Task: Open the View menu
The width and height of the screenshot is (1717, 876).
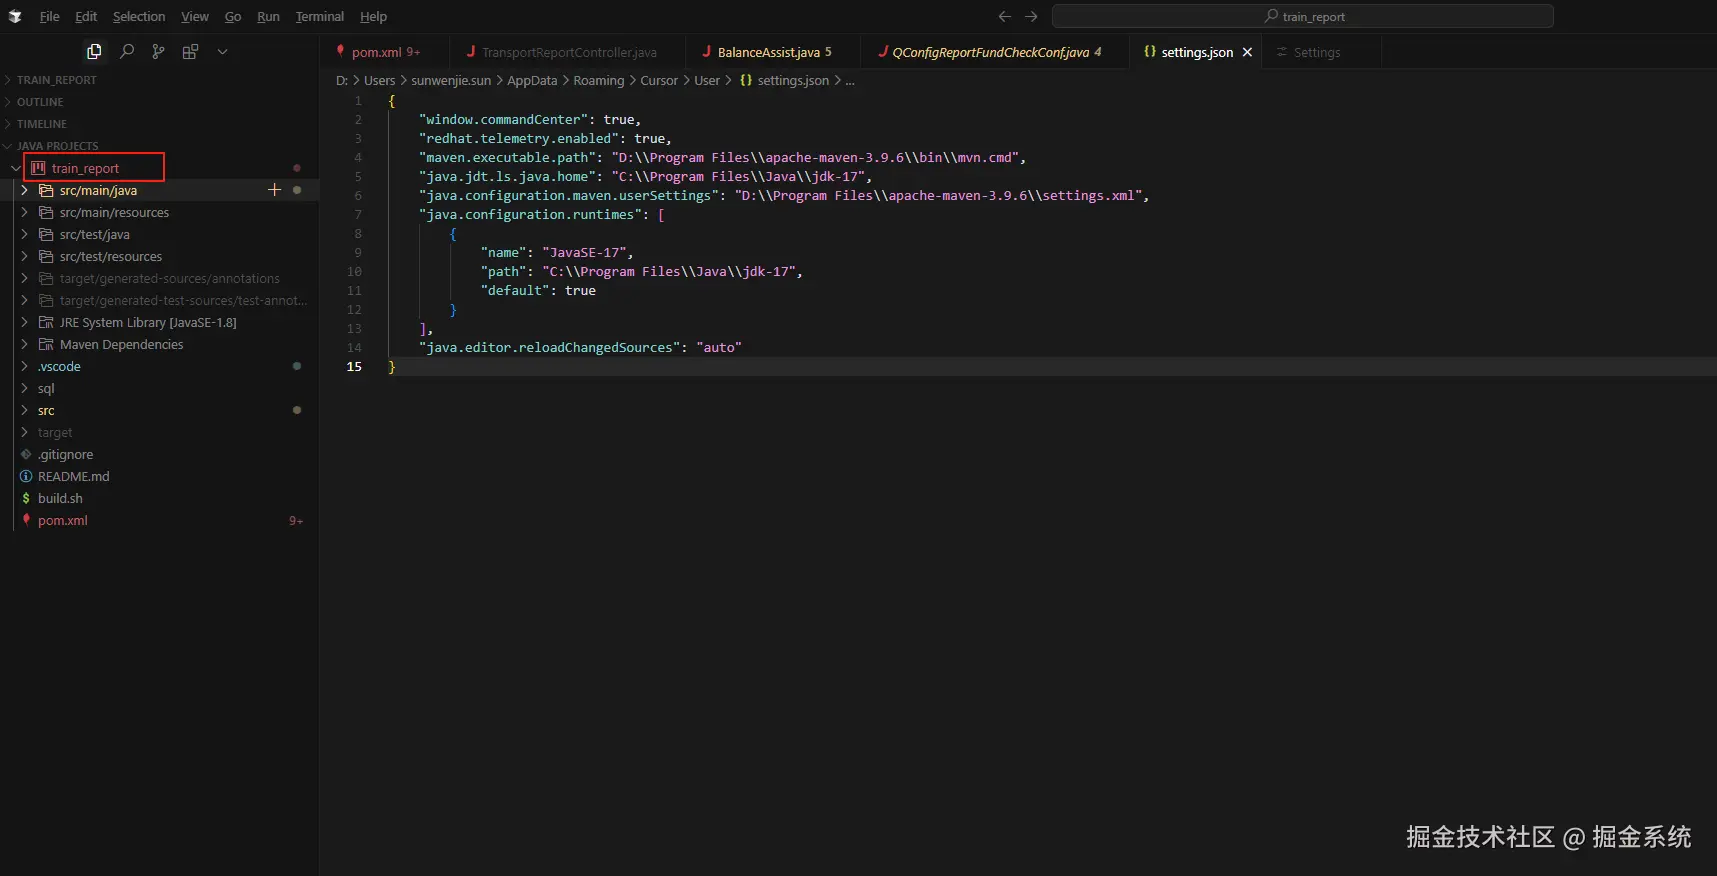Action: tap(195, 16)
